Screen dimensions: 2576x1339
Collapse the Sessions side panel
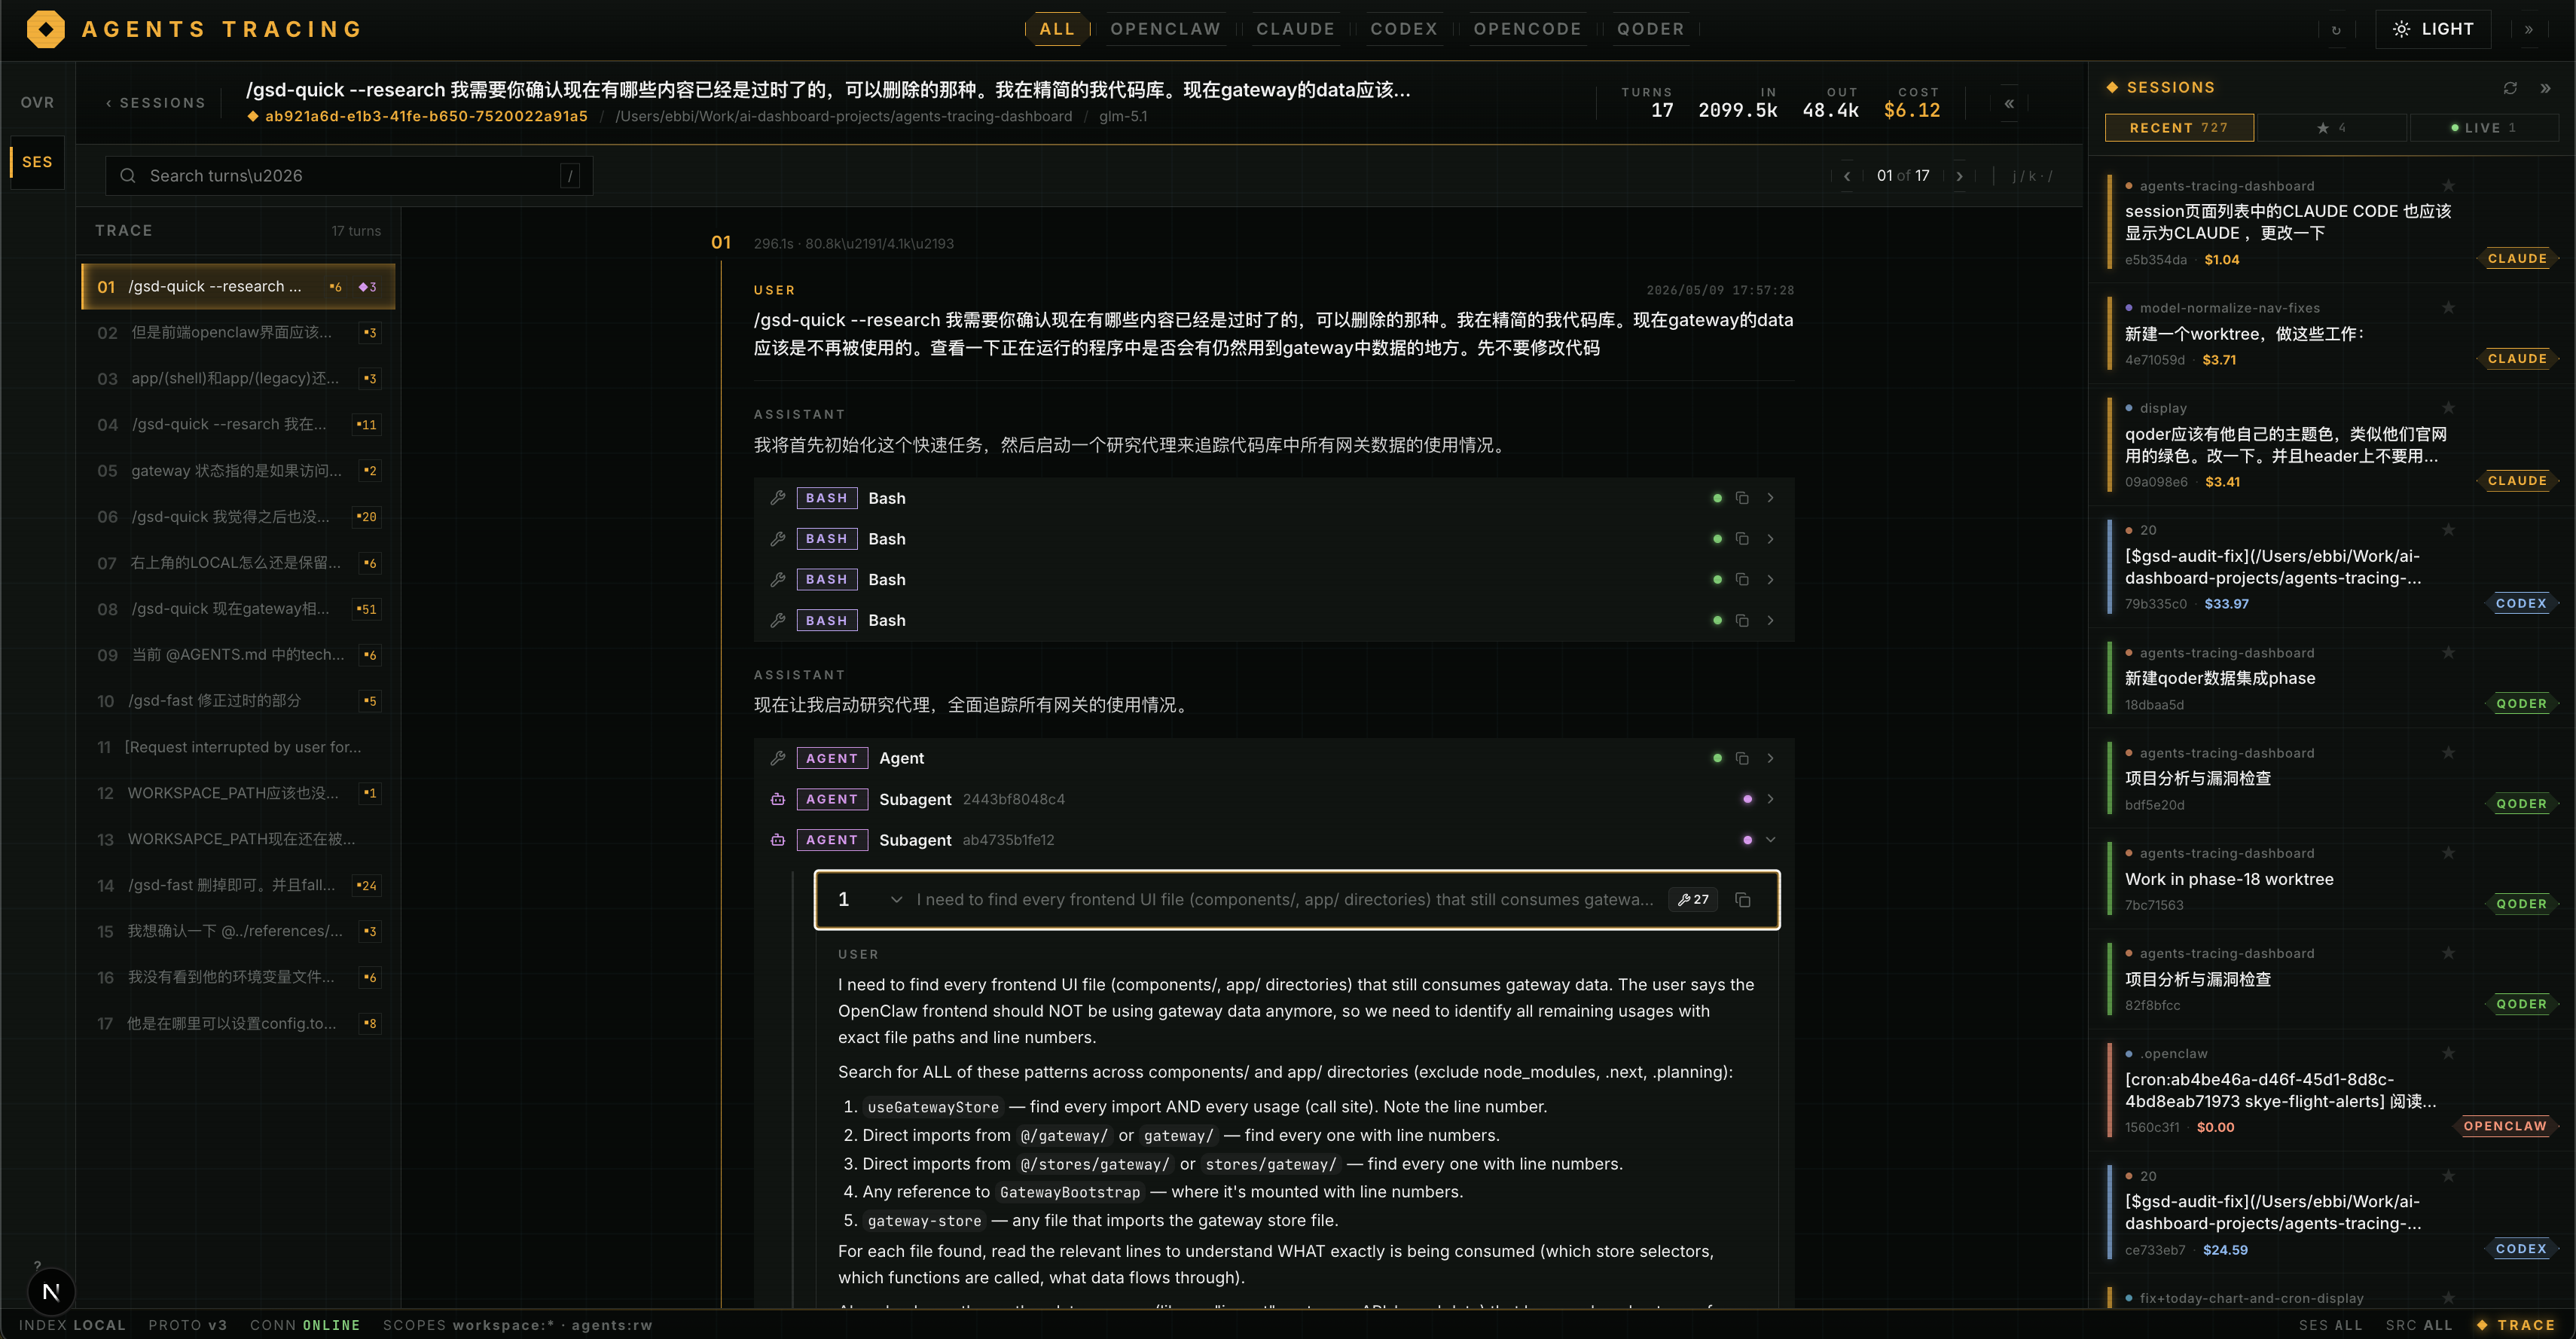point(2545,88)
